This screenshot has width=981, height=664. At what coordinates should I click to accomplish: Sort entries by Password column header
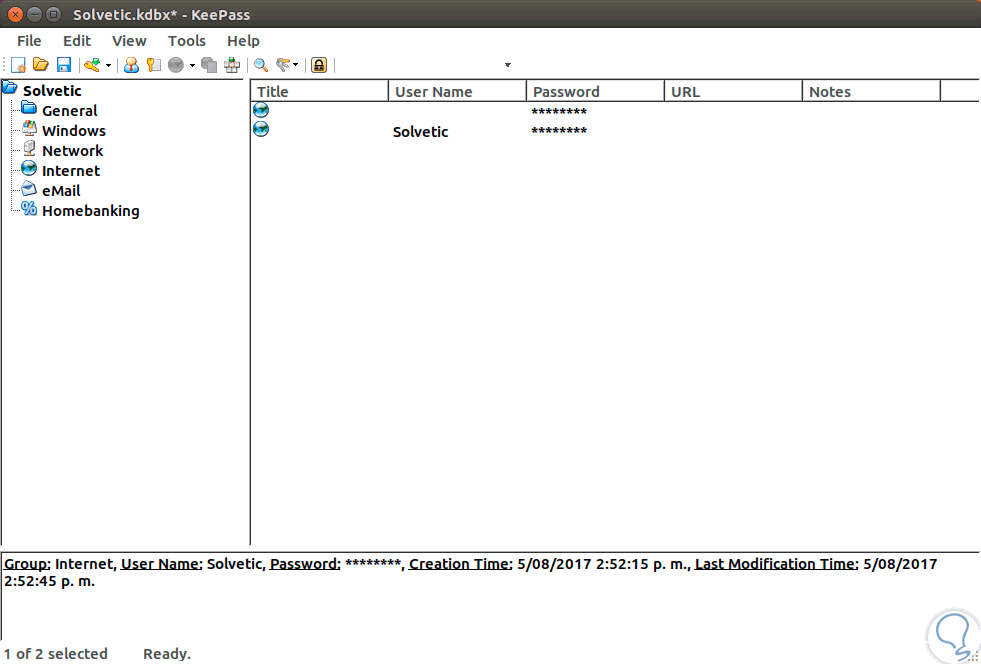[596, 91]
